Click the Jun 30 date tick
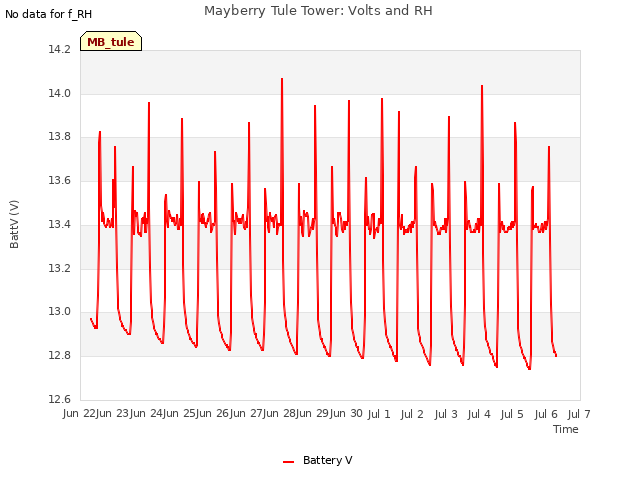Viewport: 640px width, 480px height. coord(346,414)
